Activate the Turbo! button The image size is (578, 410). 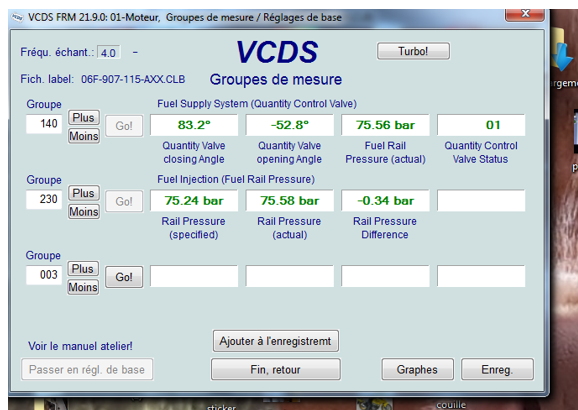[413, 51]
